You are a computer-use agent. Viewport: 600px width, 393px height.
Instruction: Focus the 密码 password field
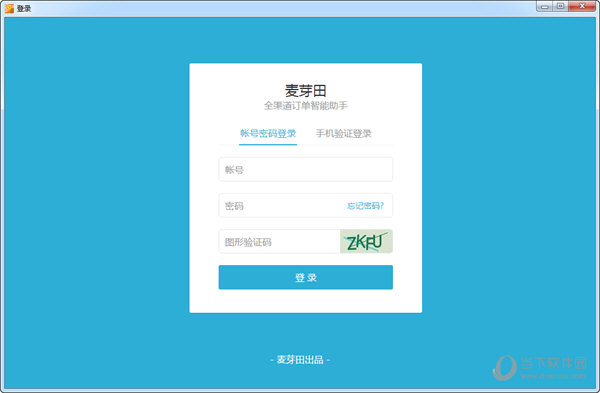point(305,205)
